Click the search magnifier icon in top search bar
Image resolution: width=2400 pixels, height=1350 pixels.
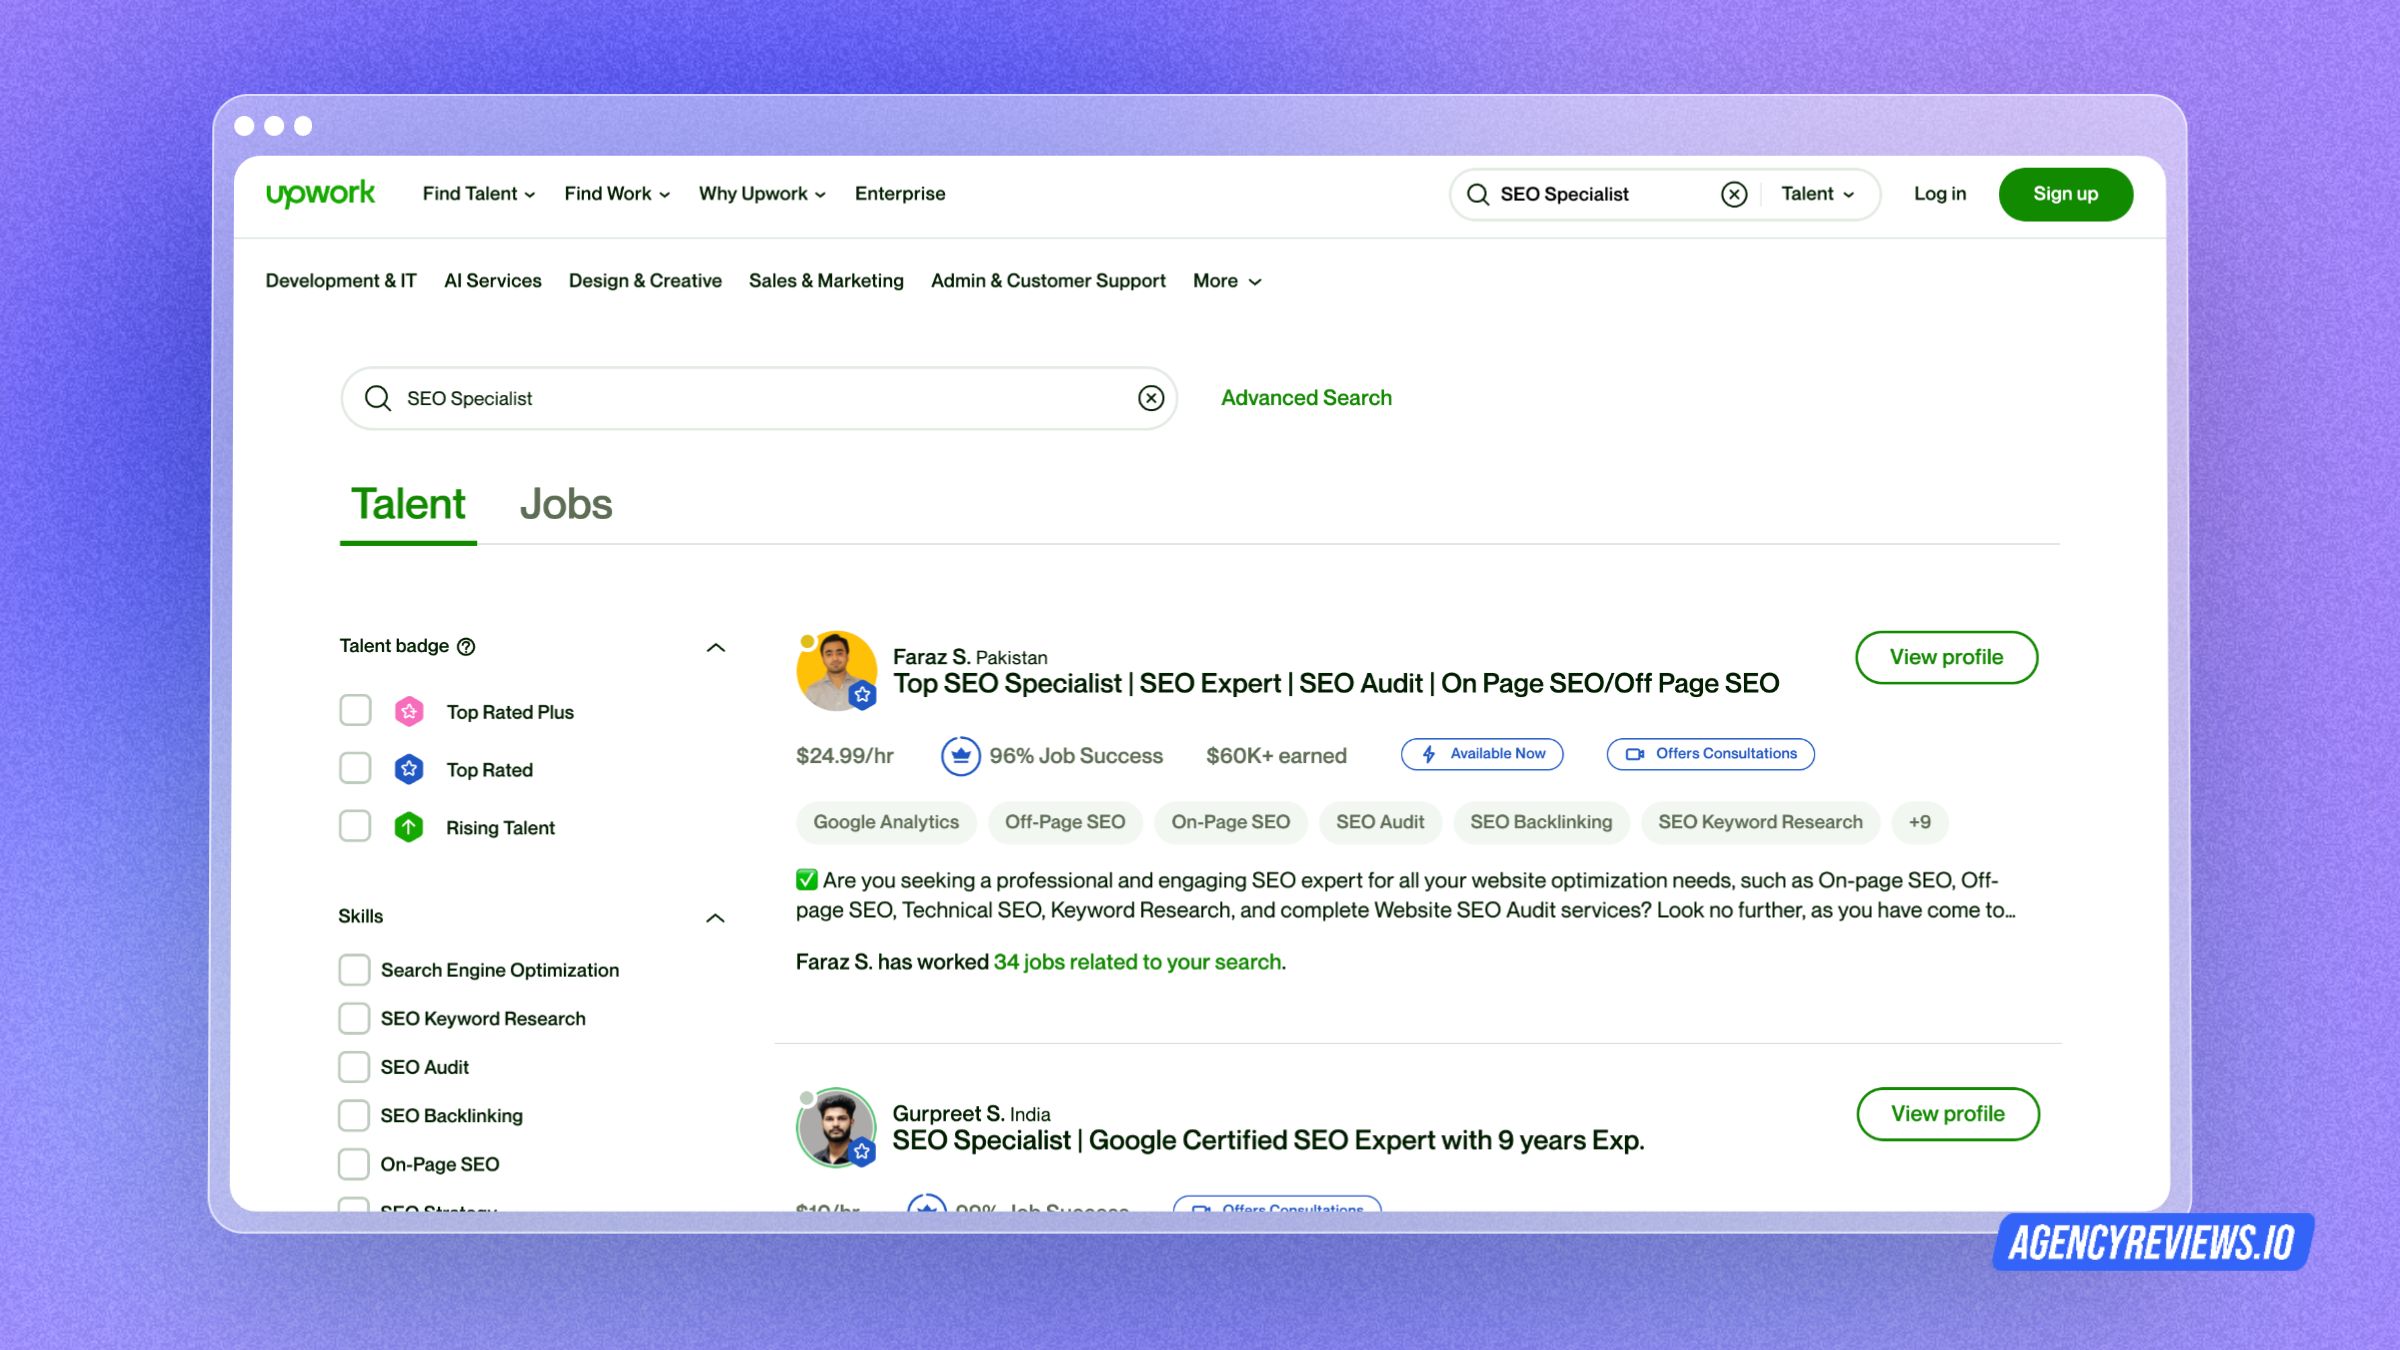[1478, 193]
